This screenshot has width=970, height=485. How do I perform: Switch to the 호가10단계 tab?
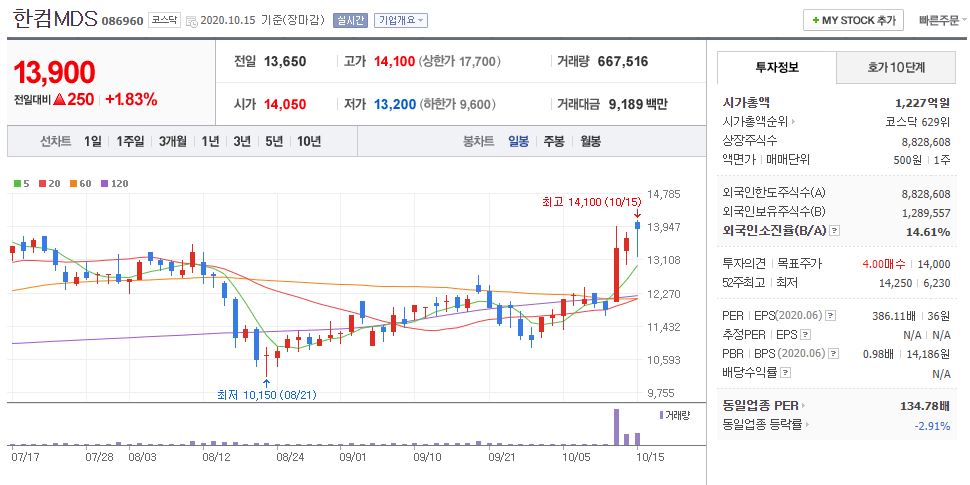click(x=896, y=67)
